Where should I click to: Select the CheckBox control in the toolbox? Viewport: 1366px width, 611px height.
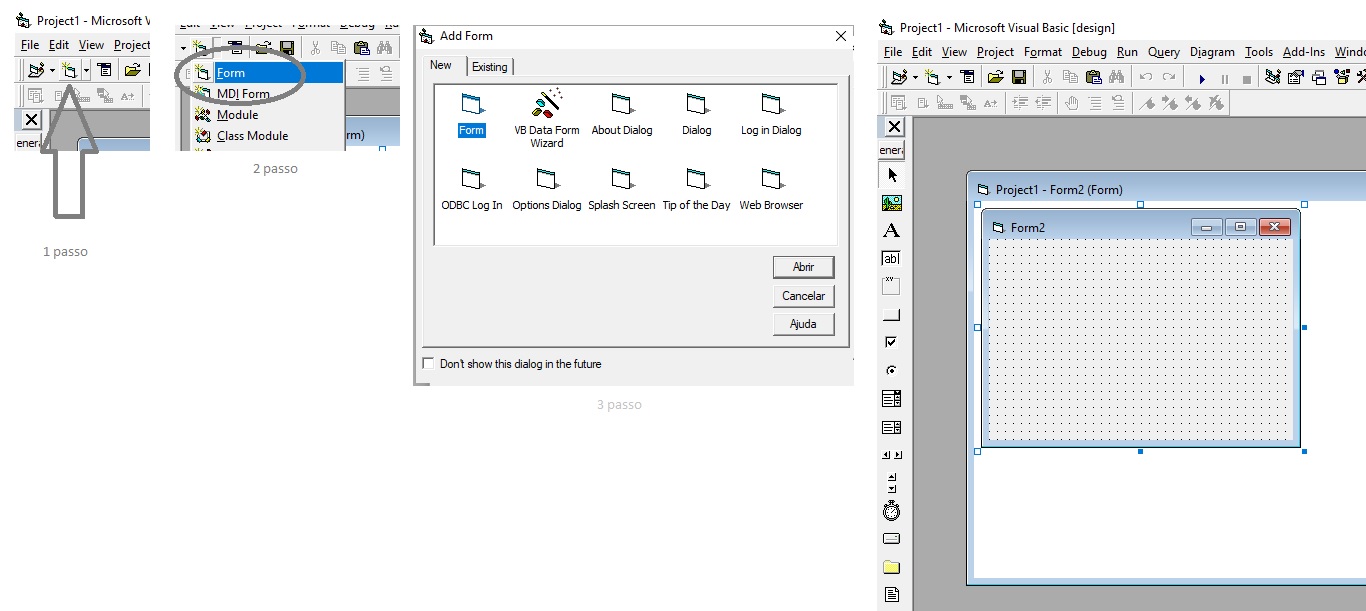891,343
